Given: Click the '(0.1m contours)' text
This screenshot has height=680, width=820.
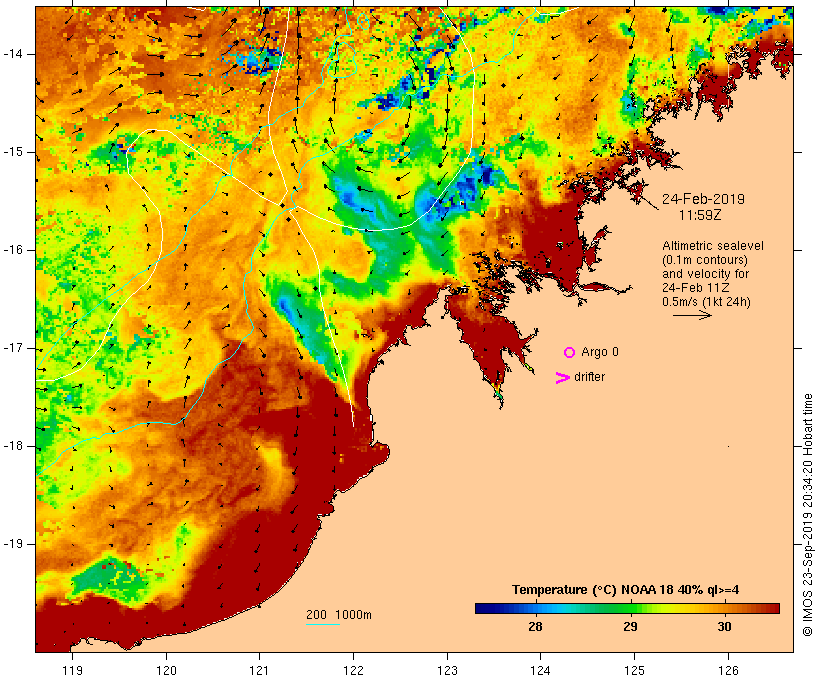Looking at the screenshot, I should (705, 260).
